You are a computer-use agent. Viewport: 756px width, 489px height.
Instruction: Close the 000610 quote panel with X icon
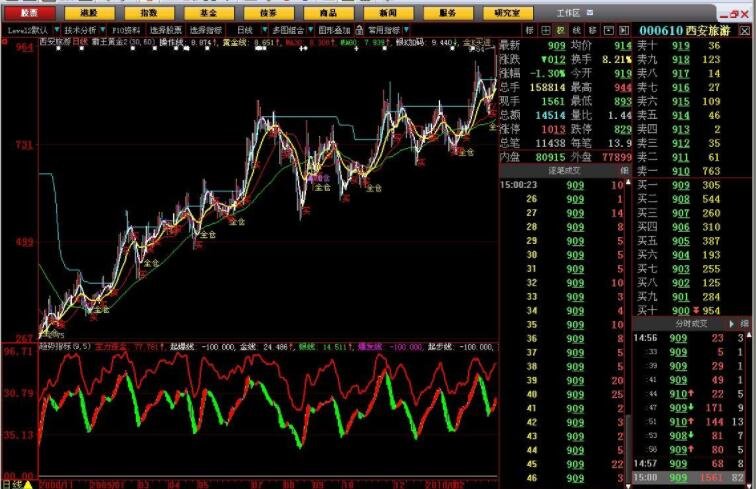coord(745,30)
